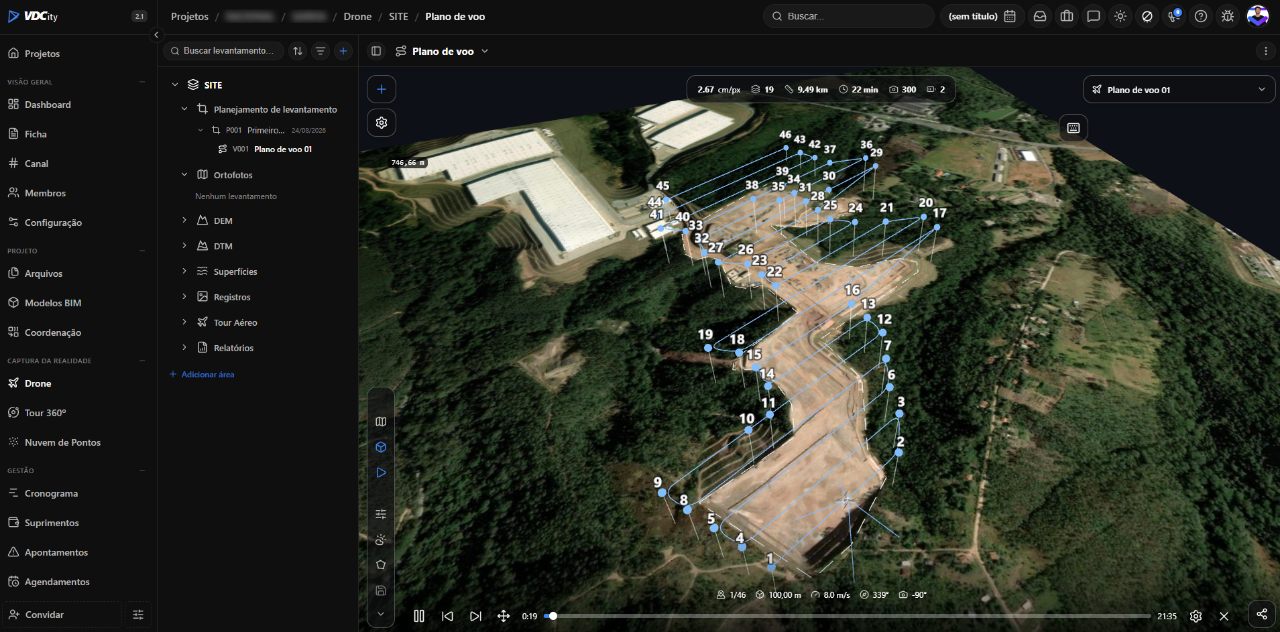Click the plus button on the map
The height and width of the screenshot is (632, 1280).
pyautogui.click(x=381, y=89)
